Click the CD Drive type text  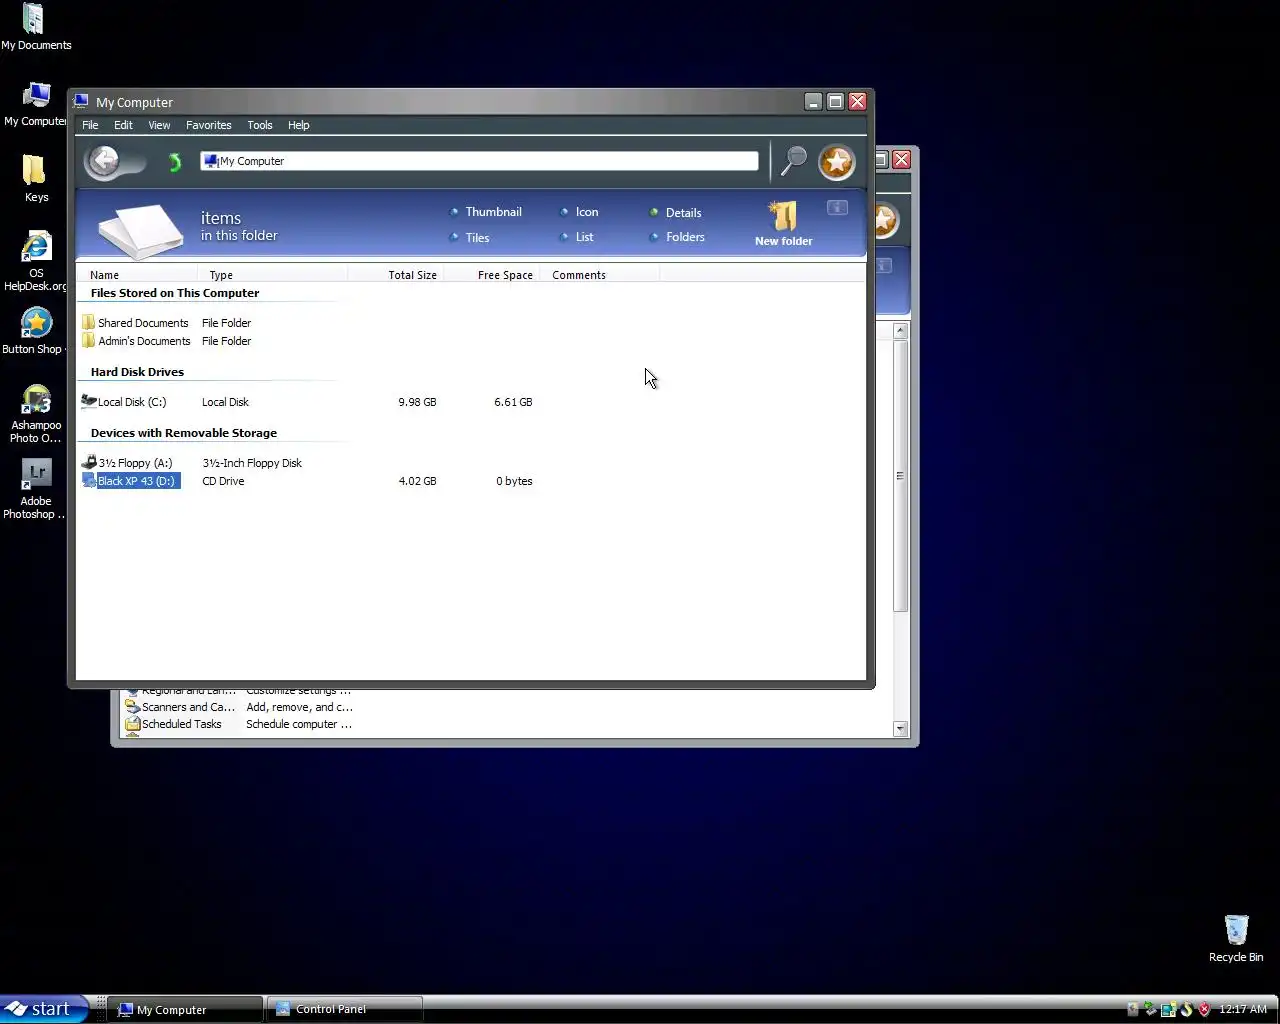(x=223, y=481)
